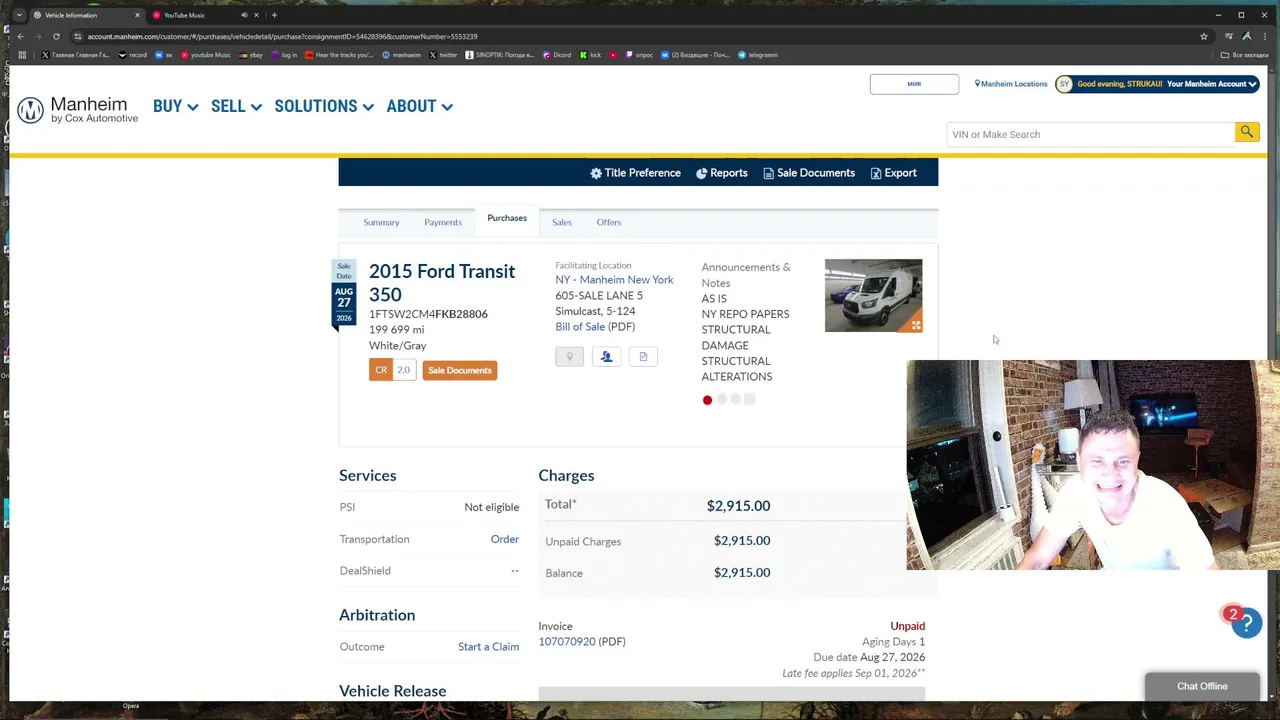This screenshot has width=1280, height=720.
Task: Open a new browser tab with plus icon
Action: [x=274, y=15]
